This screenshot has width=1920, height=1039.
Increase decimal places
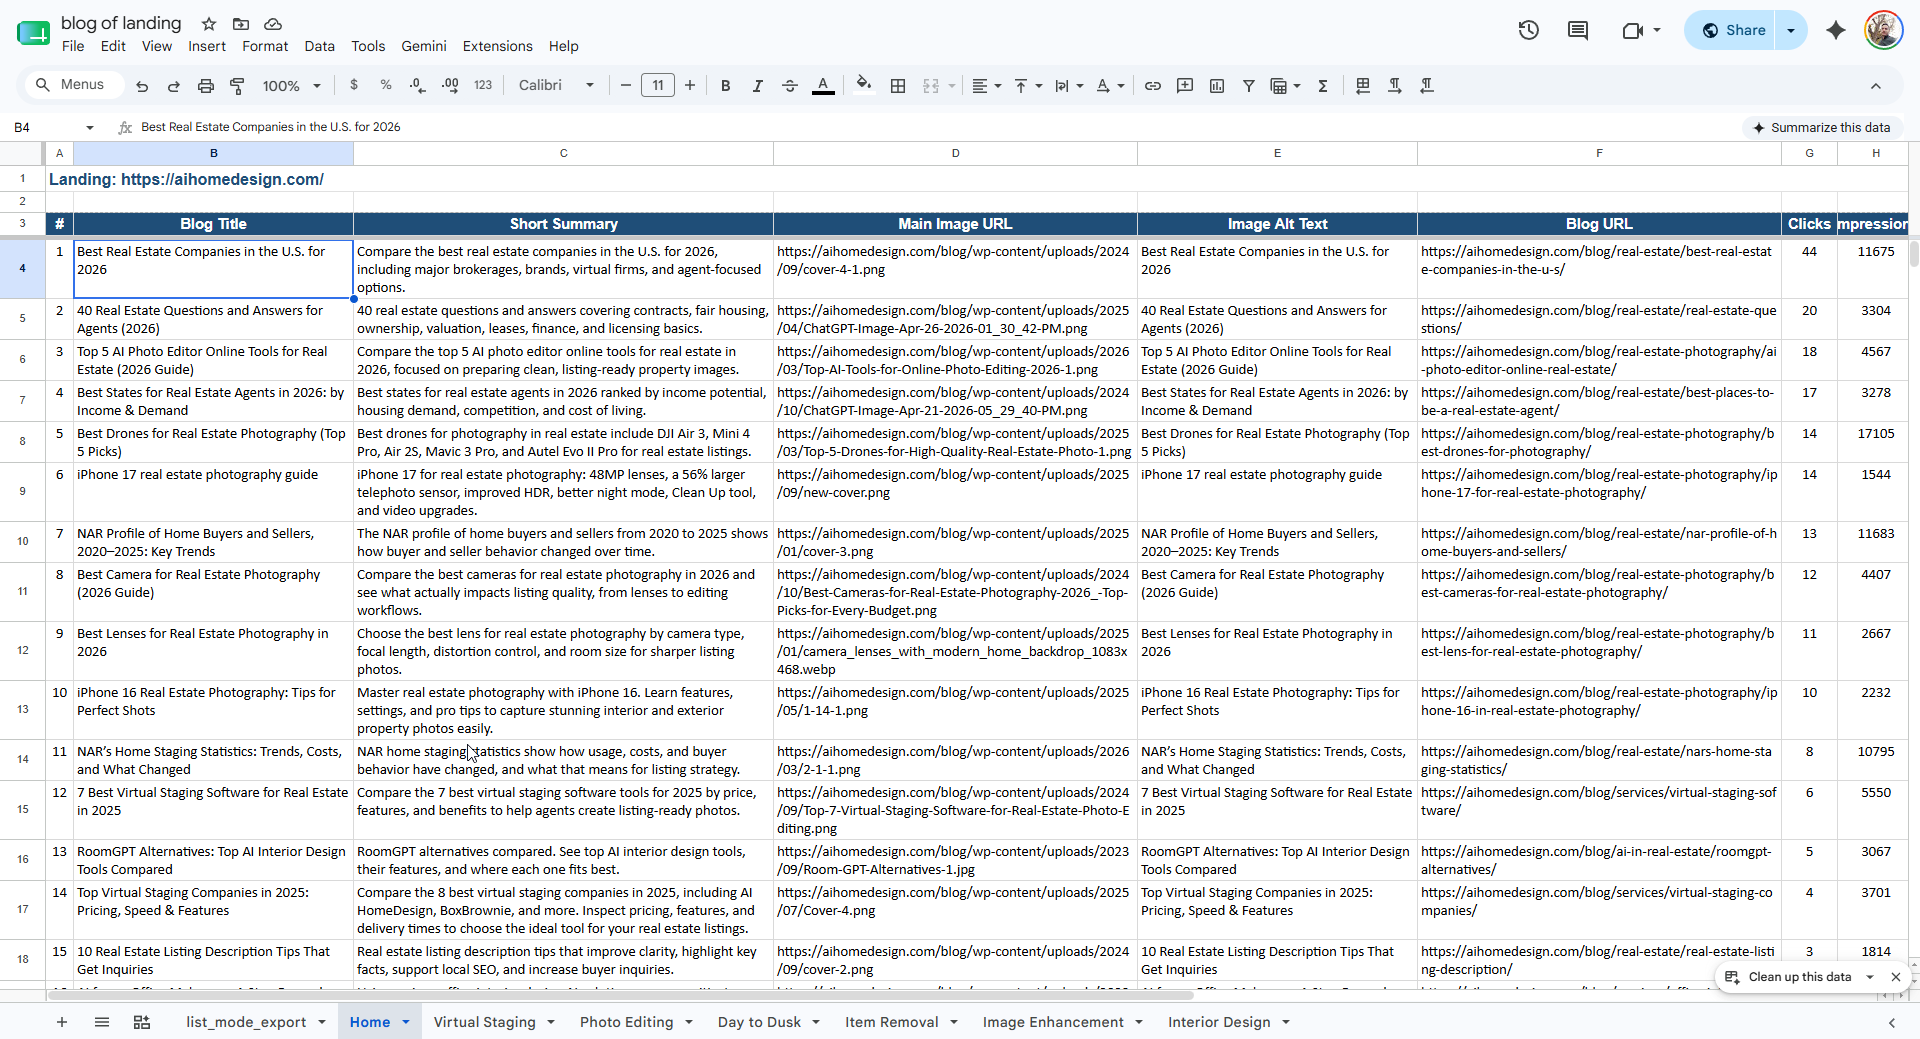click(x=450, y=86)
